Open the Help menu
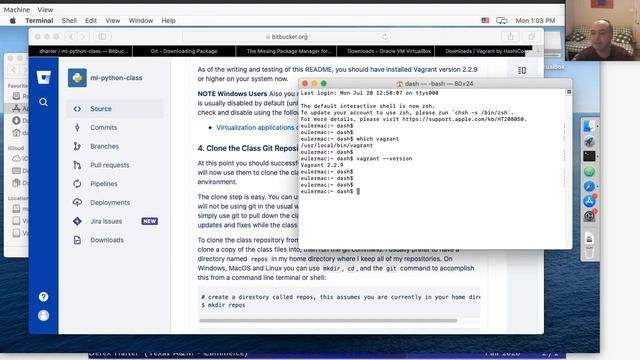This screenshot has width=640, height=360. pos(168,20)
